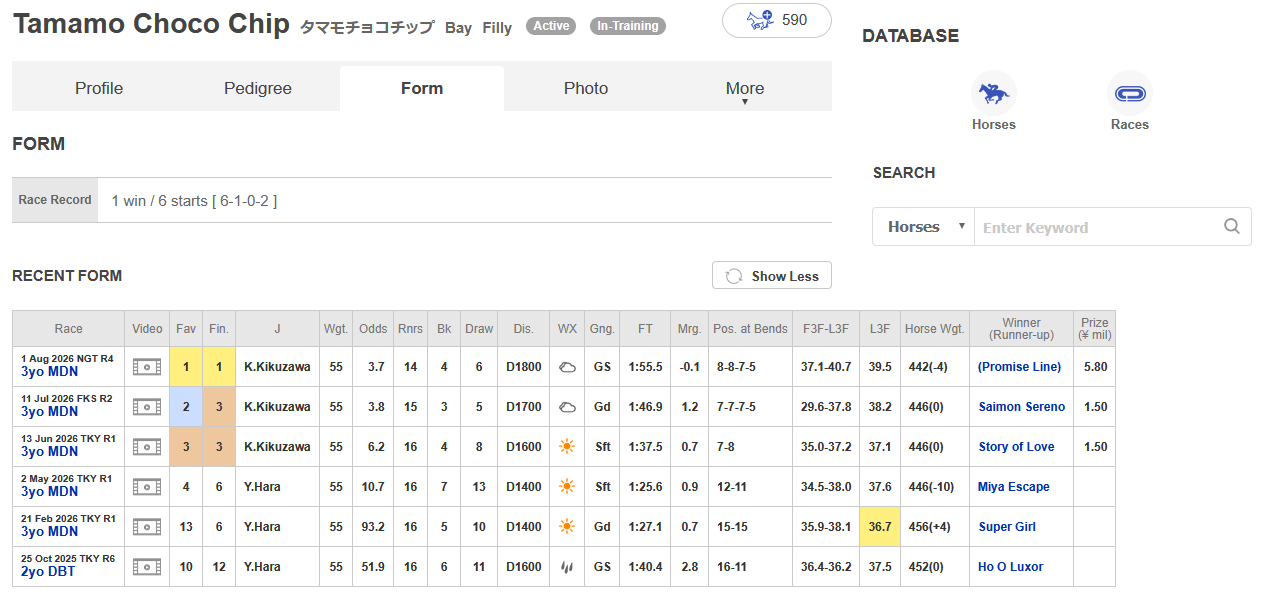Click the sunny weather icon for 21 Feb race
This screenshot has width=1275, height=610.
[x=567, y=527]
